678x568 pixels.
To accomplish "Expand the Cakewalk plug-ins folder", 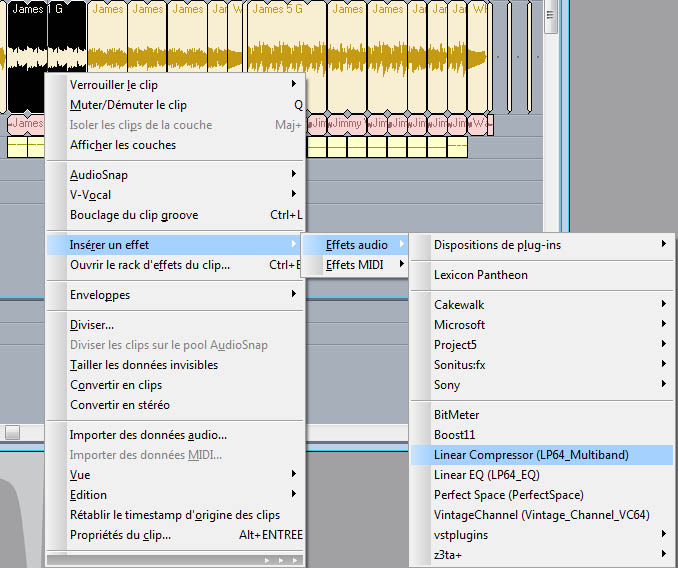I will (542, 305).
